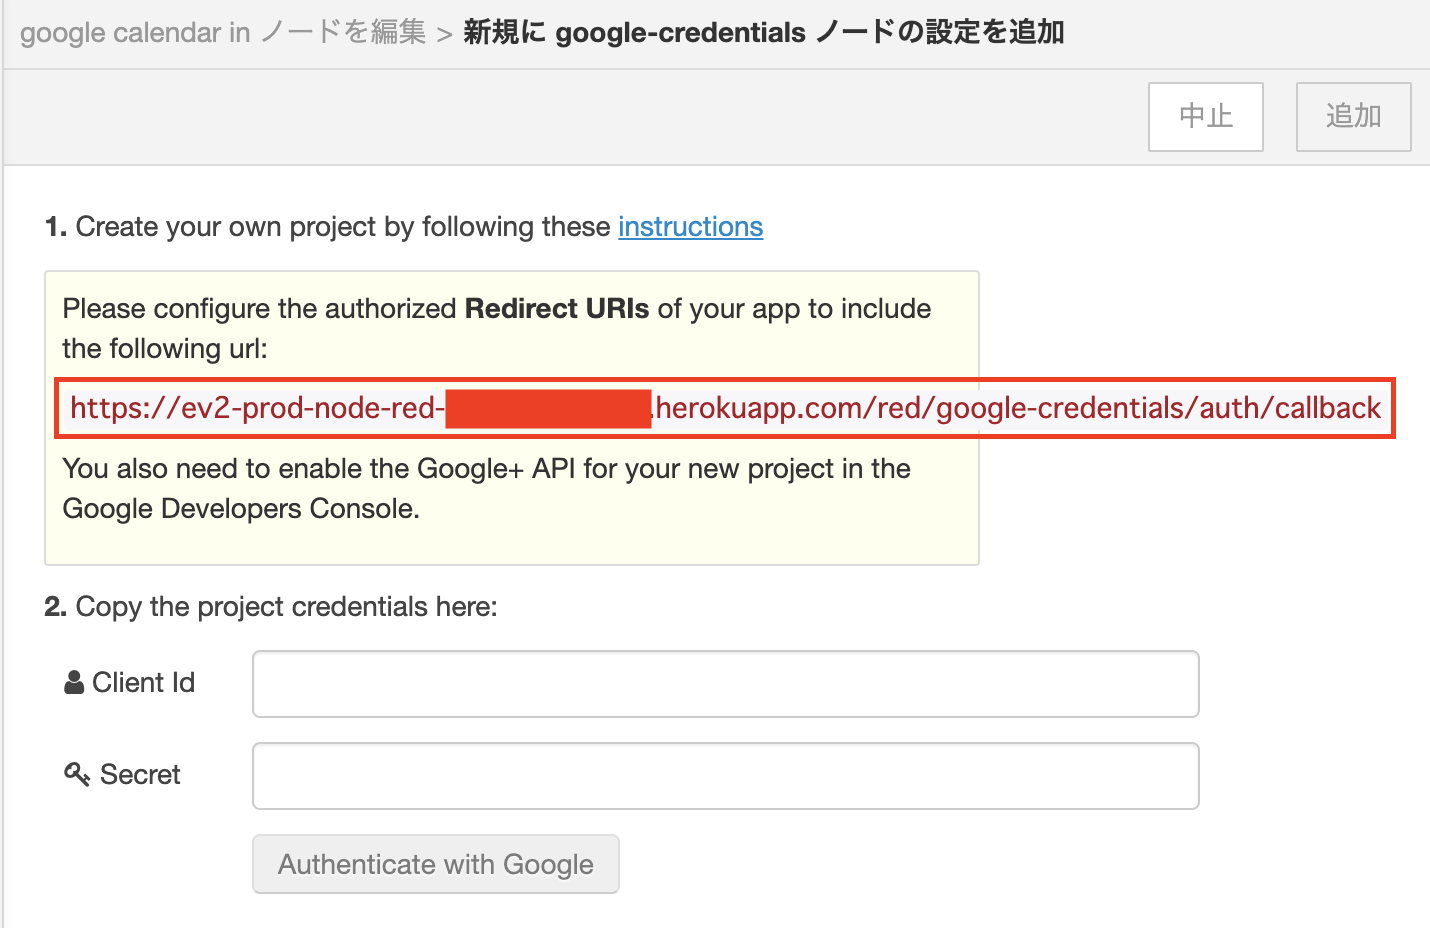This screenshot has height=928, width=1430.
Task: Click the 'Redirect URIs' bold text
Action: tap(557, 309)
